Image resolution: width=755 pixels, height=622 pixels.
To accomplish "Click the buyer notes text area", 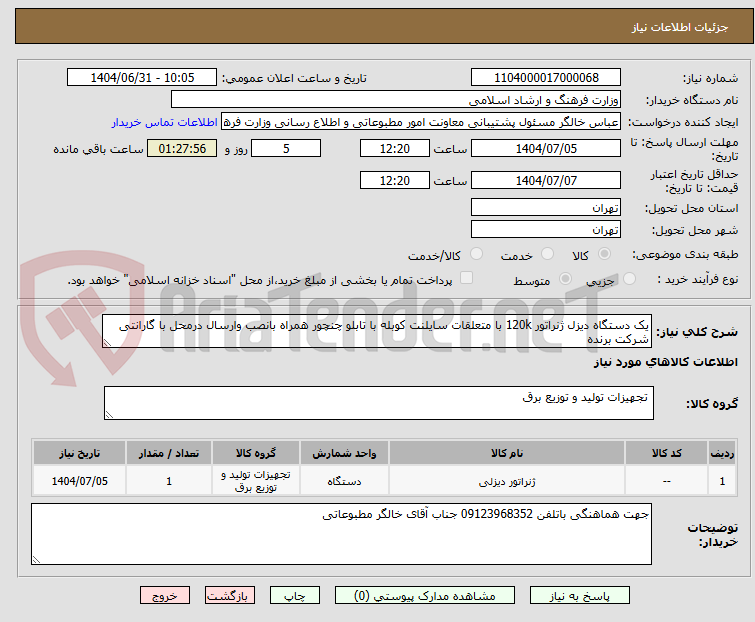I will point(341,534).
